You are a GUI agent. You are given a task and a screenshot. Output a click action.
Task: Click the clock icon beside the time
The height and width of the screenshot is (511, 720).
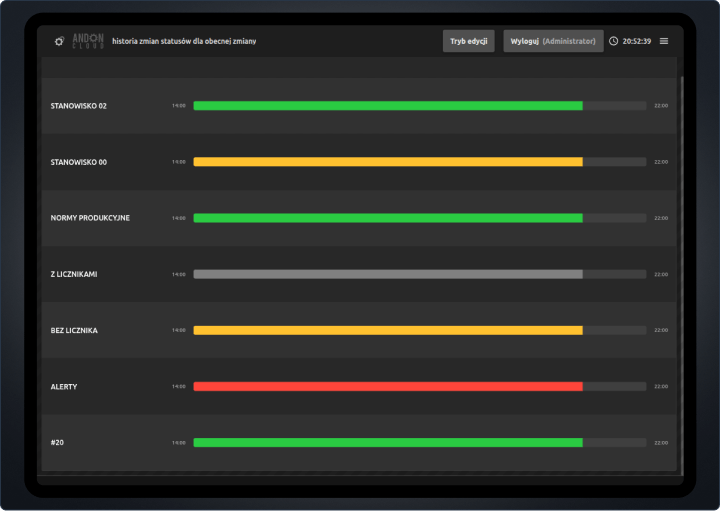[x=613, y=41]
